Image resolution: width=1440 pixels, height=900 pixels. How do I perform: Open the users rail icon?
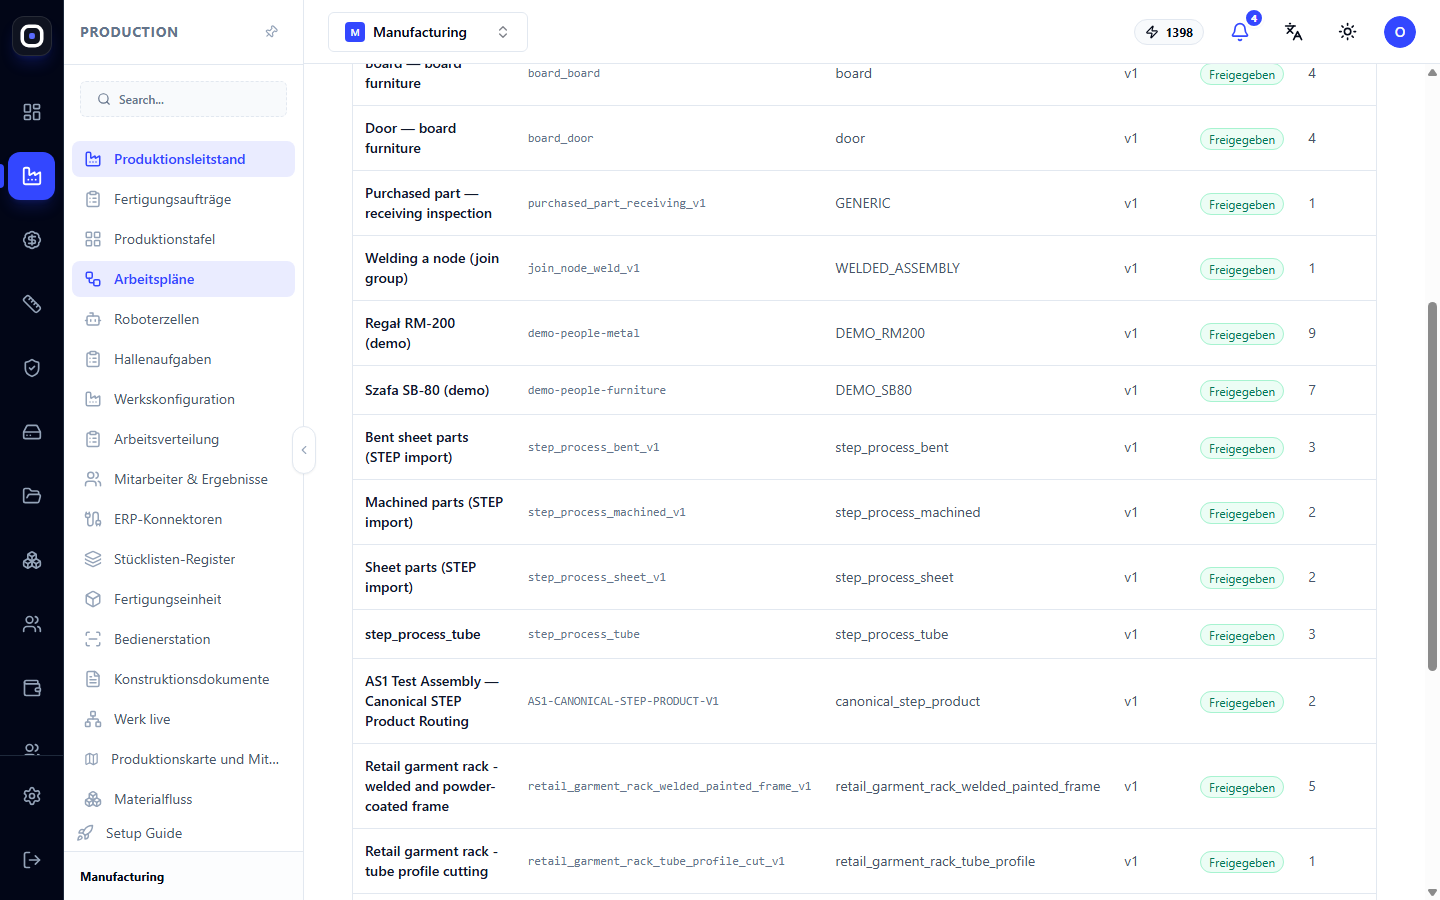32,624
